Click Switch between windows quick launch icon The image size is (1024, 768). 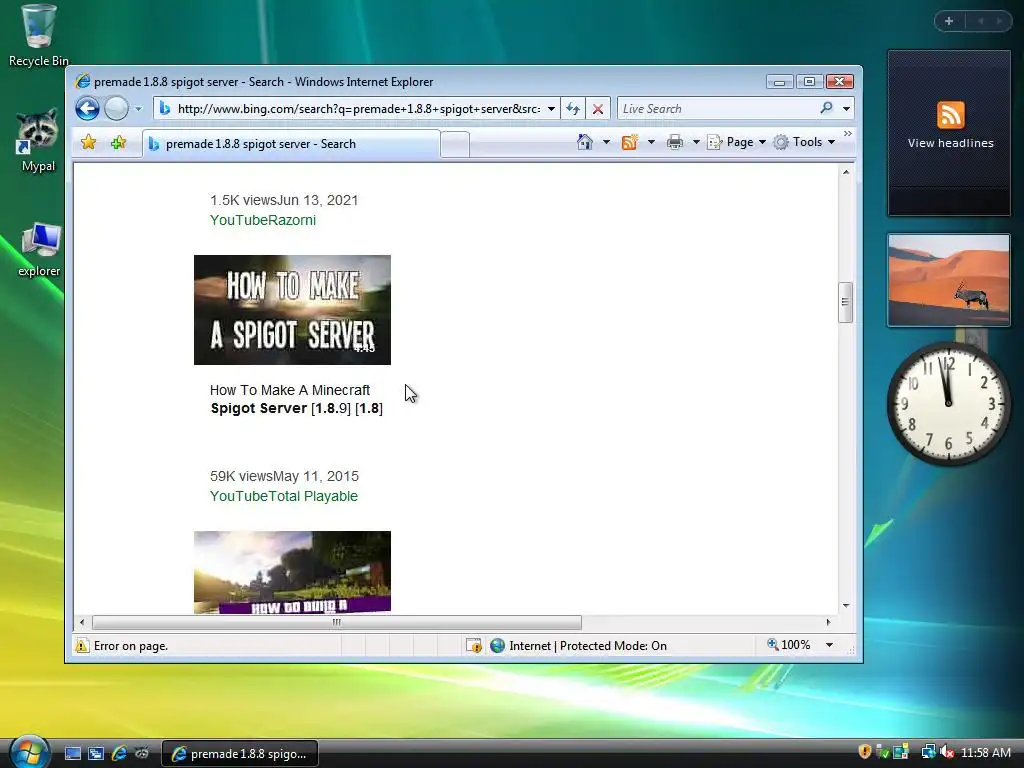[x=96, y=754]
